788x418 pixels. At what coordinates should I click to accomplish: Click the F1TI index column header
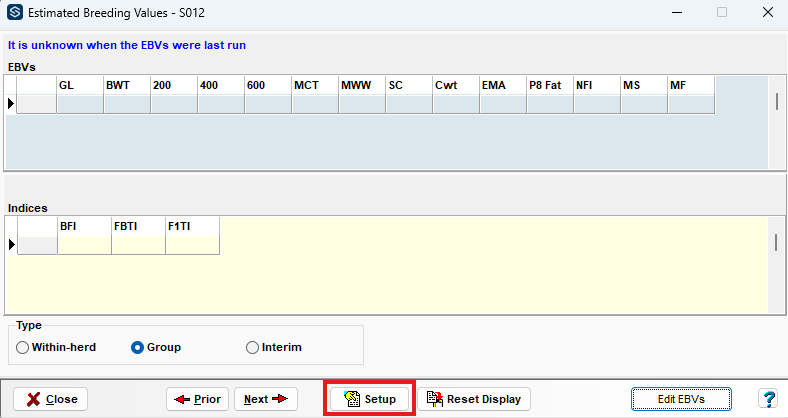(x=192, y=227)
